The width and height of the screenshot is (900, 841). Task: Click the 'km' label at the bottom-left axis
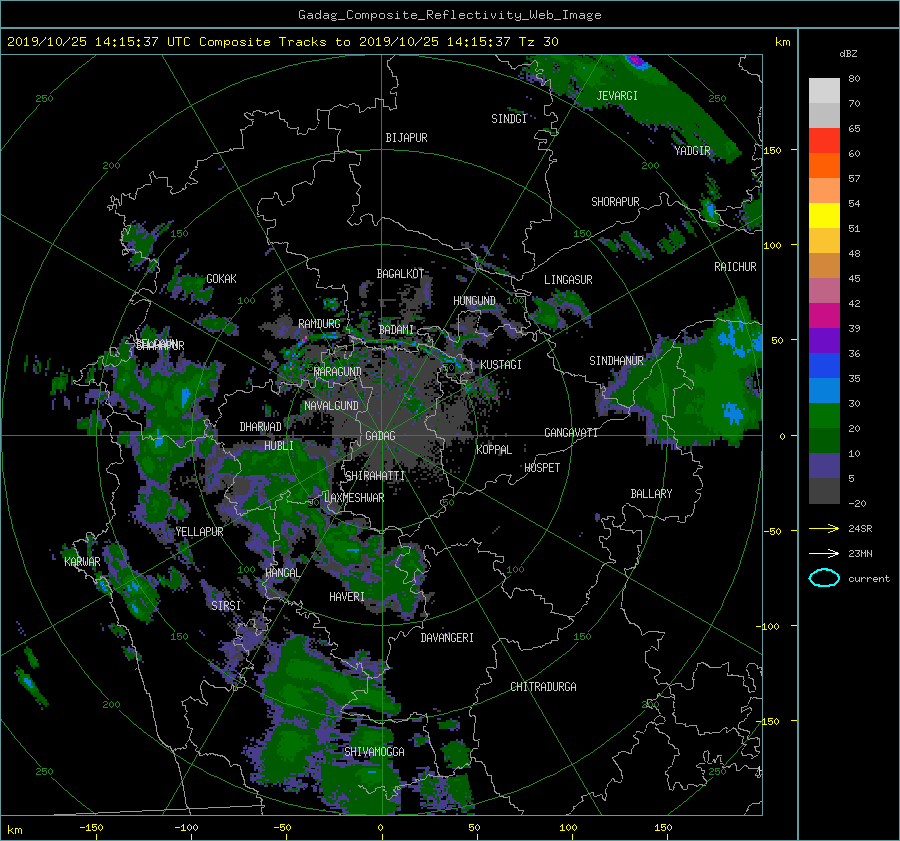[x=14, y=830]
